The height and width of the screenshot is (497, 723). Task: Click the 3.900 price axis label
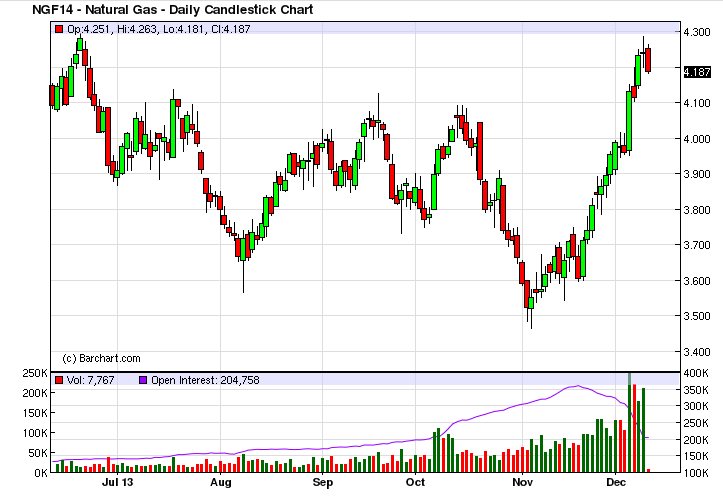pos(697,174)
